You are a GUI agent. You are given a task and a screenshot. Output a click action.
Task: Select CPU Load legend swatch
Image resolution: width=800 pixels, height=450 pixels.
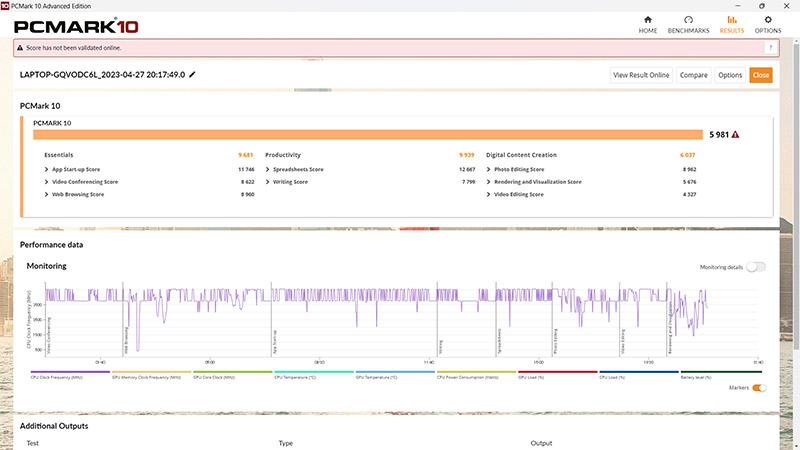tap(639, 372)
